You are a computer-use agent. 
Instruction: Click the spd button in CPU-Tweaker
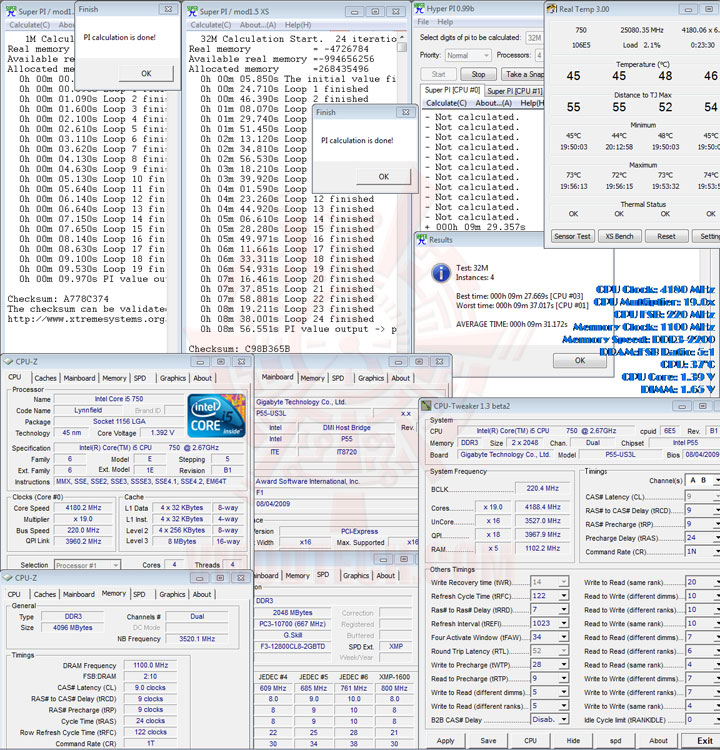pyautogui.click(x=616, y=740)
